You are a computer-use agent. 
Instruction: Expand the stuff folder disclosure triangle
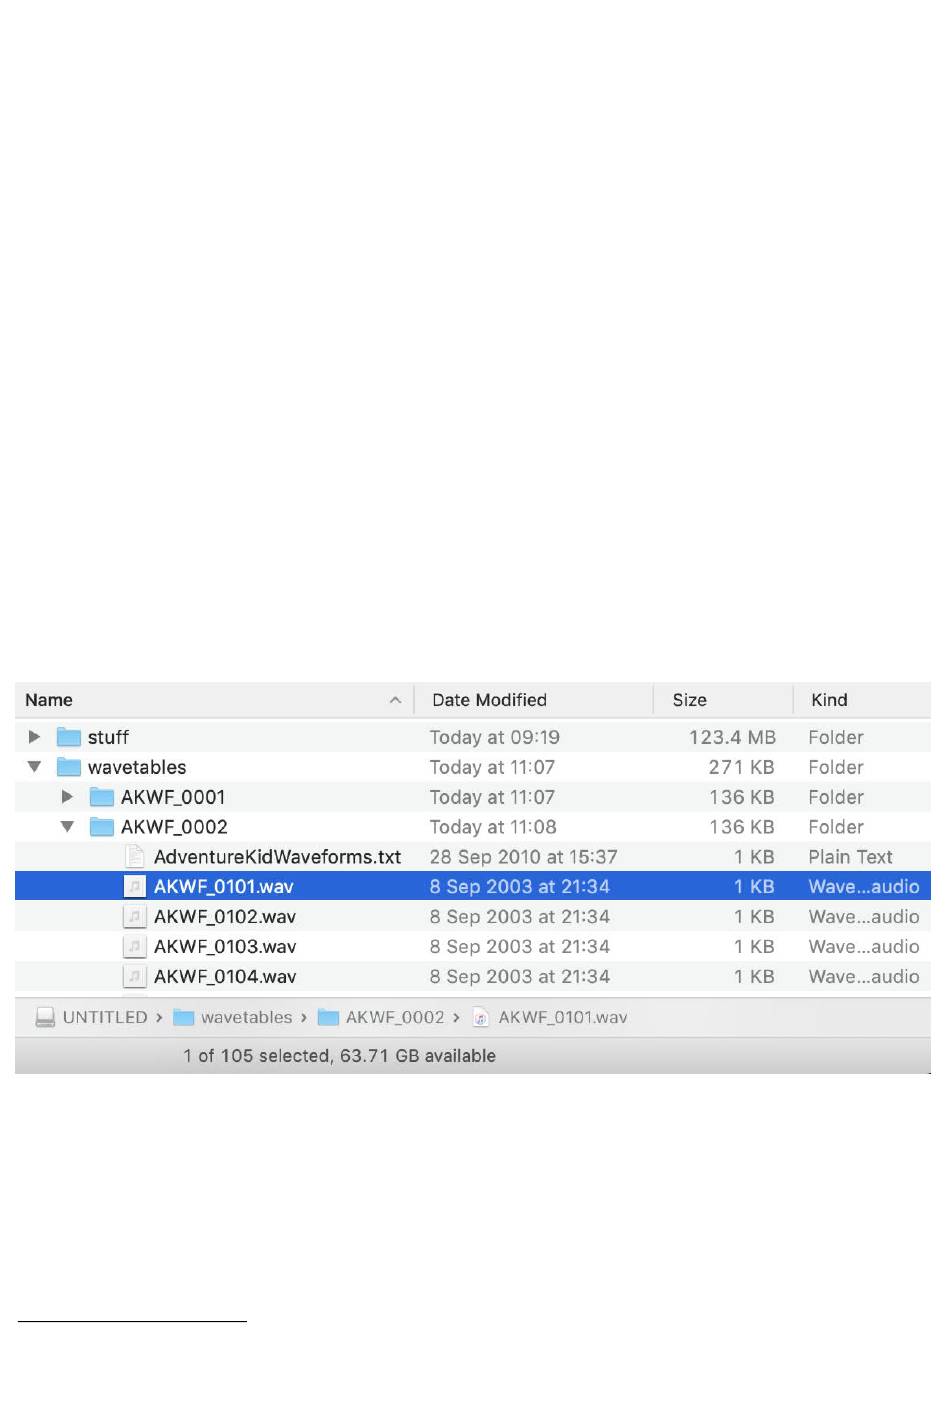[35, 737]
